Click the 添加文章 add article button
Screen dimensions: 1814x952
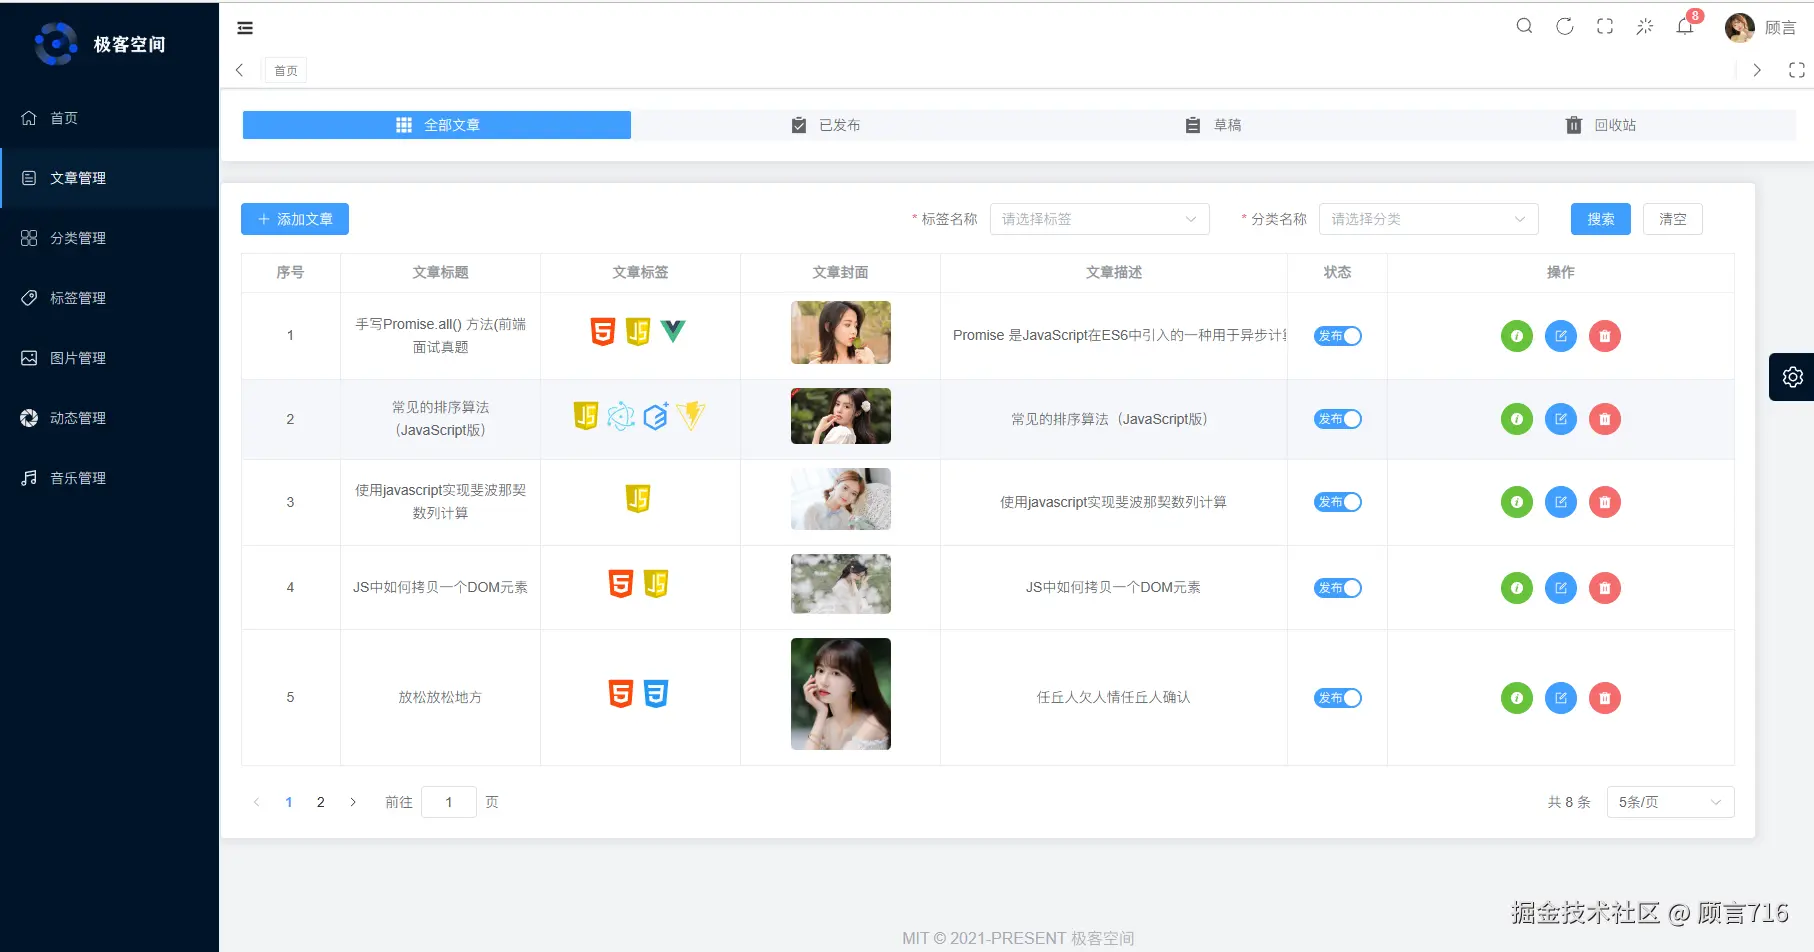pyautogui.click(x=294, y=219)
